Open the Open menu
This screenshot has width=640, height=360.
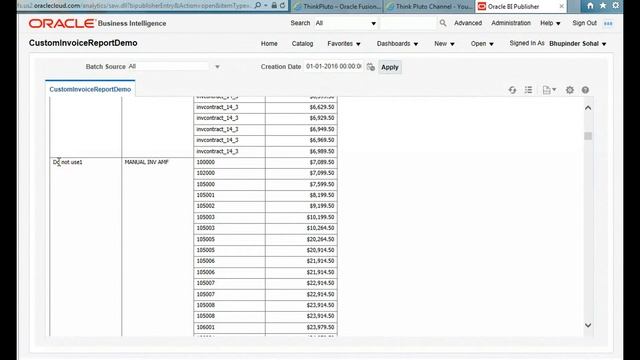482,44
